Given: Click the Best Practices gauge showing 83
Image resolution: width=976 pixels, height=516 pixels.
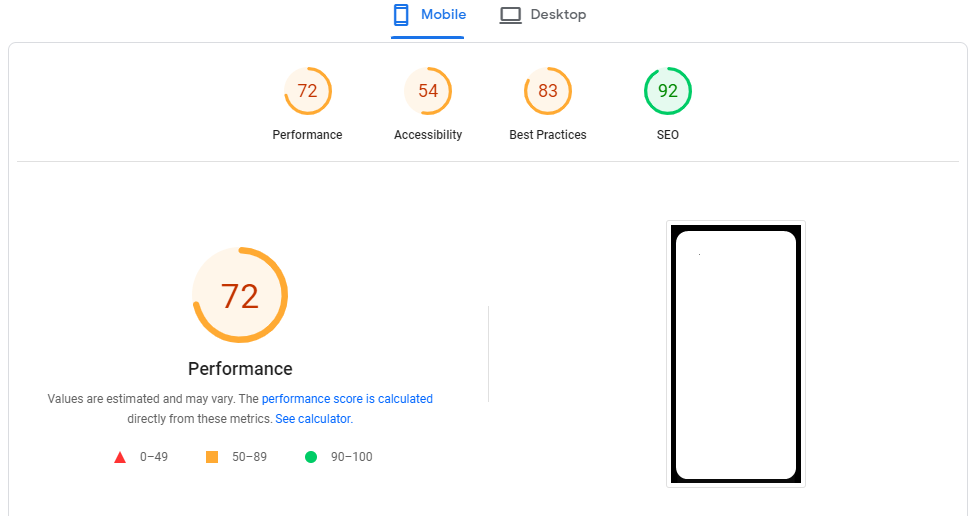Looking at the screenshot, I should point(548,91).
